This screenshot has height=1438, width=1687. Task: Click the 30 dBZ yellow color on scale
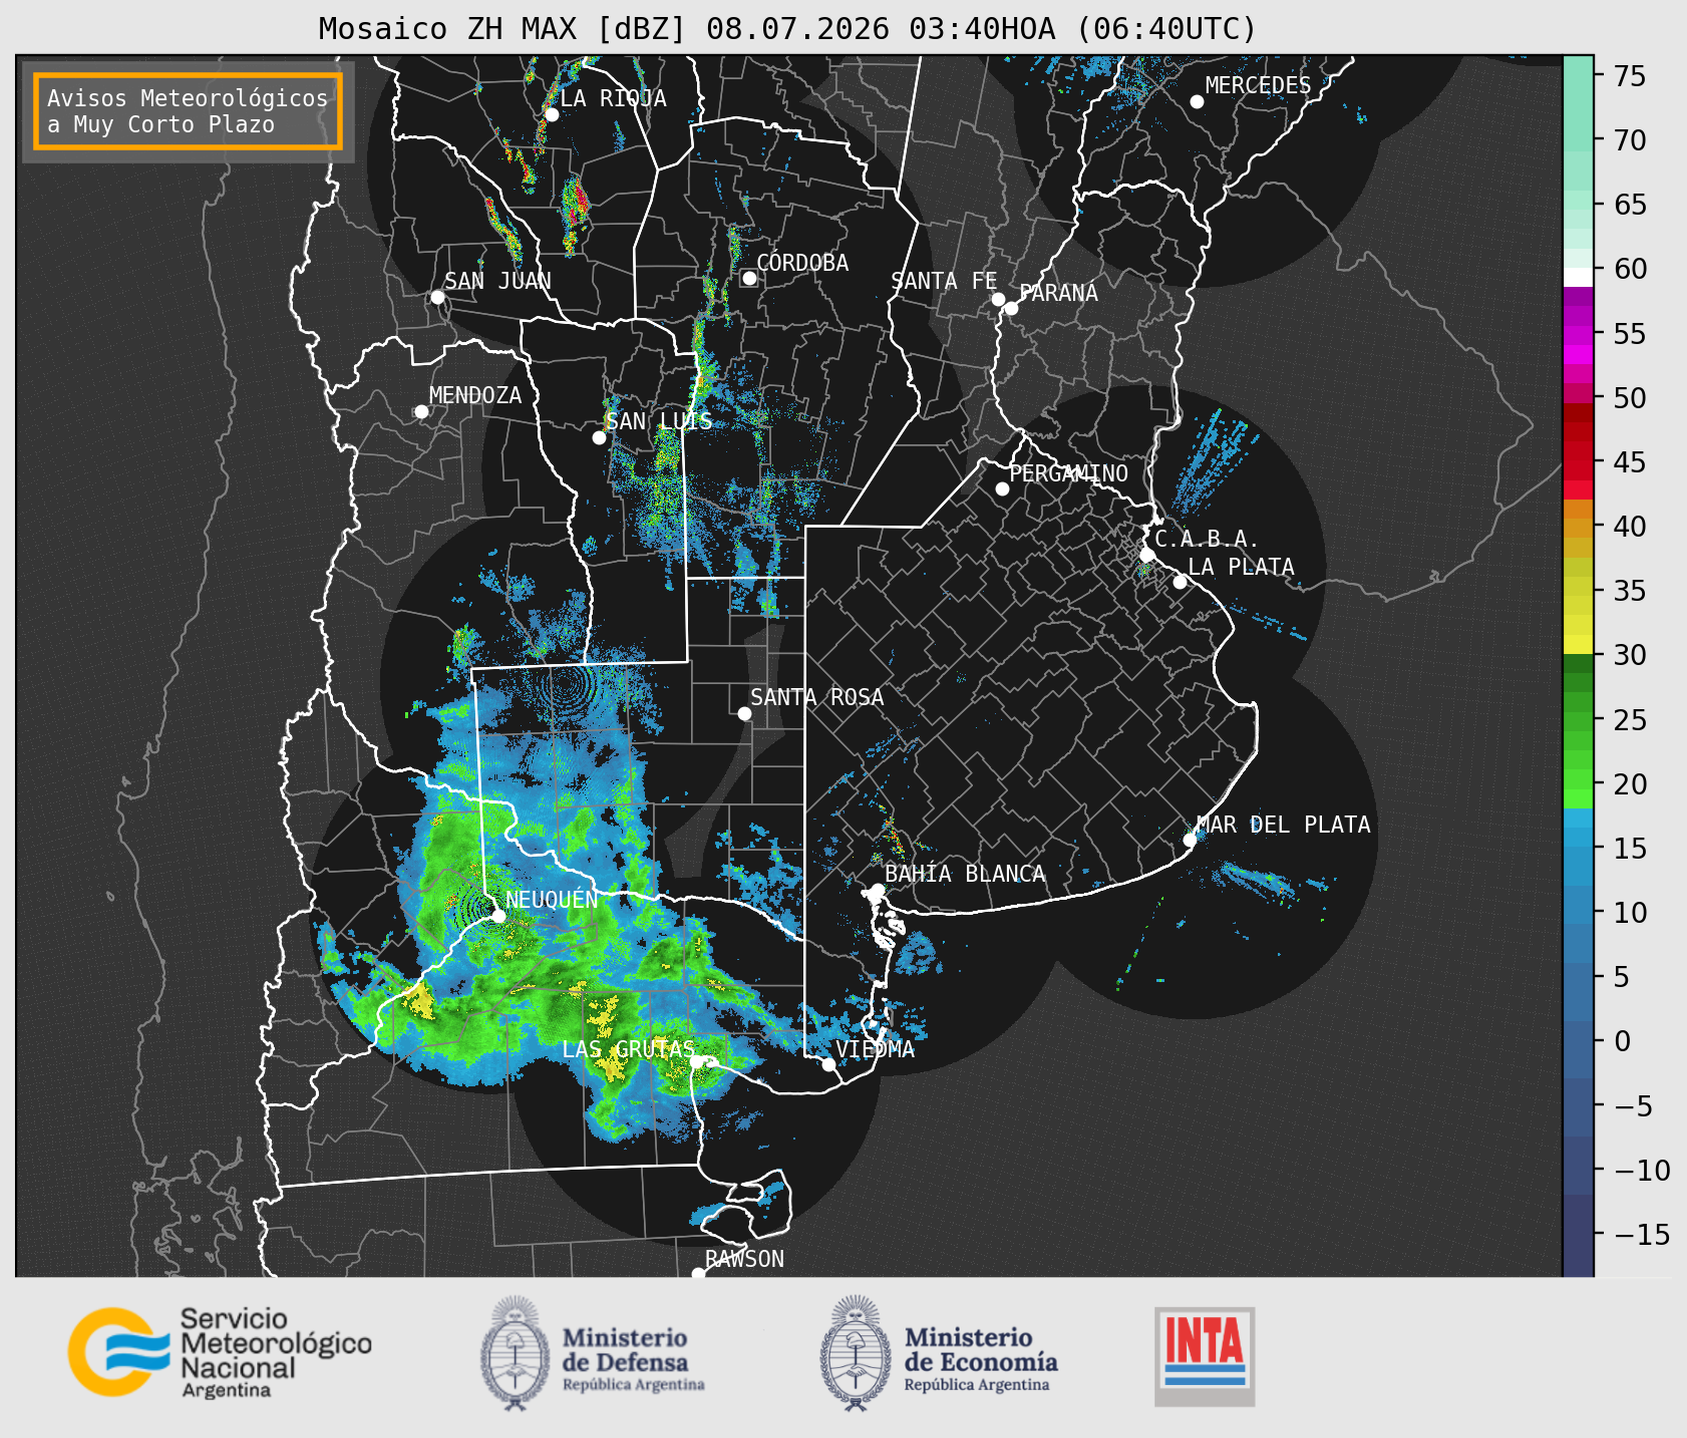coord(1578,644)
